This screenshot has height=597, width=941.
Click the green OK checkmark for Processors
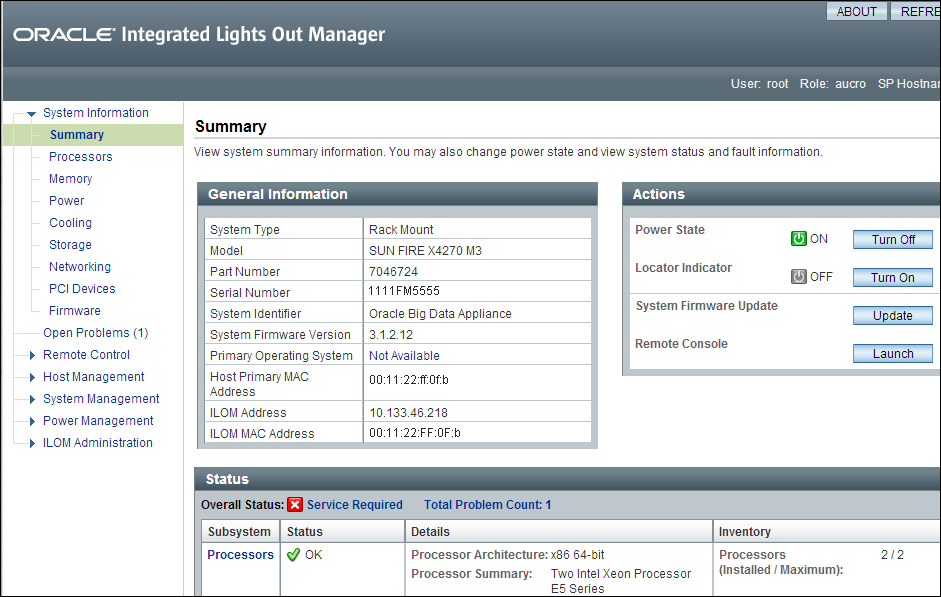(x=293, y=555)
